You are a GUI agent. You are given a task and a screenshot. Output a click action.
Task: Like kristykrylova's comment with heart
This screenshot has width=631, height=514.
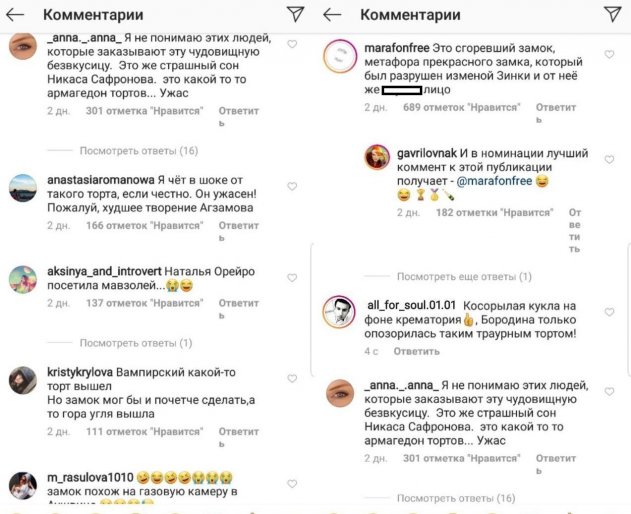[292, 377]
